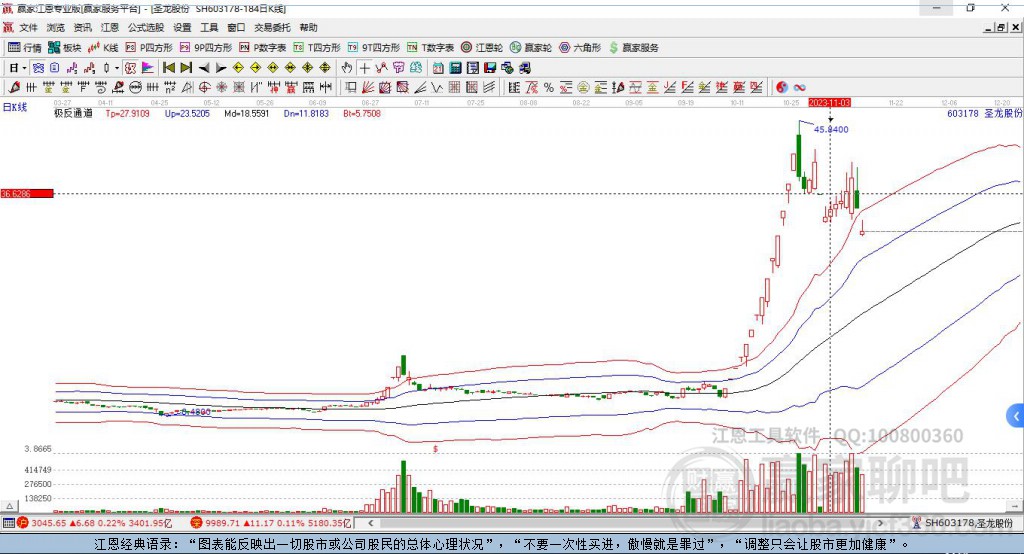Image resolution: width=1024 pixels, height=554 pixels.
Task: Click the blue side panel expand chevron
Action: point(1016,416)
